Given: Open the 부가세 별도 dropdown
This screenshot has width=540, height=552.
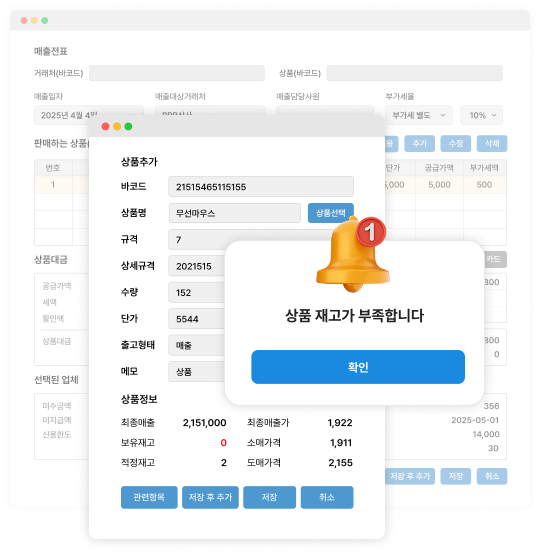Looking at the screenshot, I should (x=419, y=115).
